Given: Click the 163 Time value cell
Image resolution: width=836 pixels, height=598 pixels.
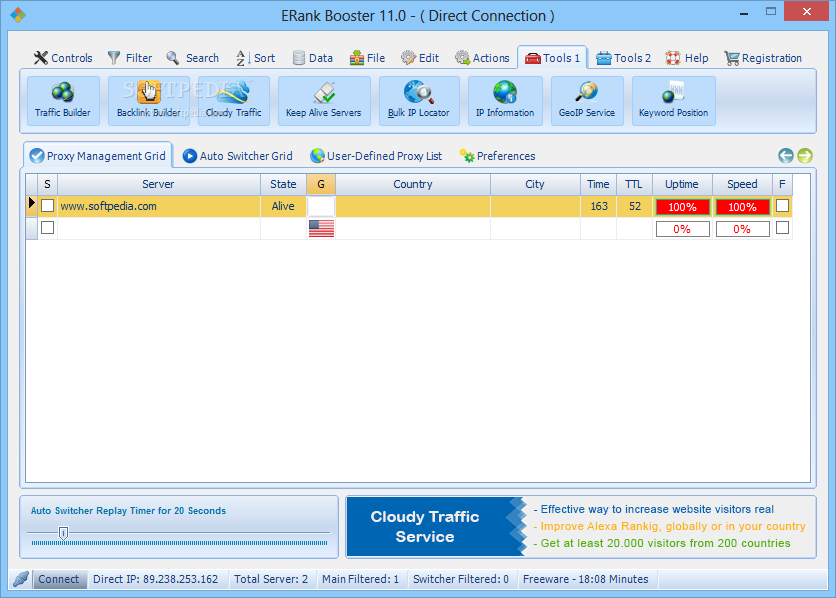Looking at the screenshot, I should point(598,206).
